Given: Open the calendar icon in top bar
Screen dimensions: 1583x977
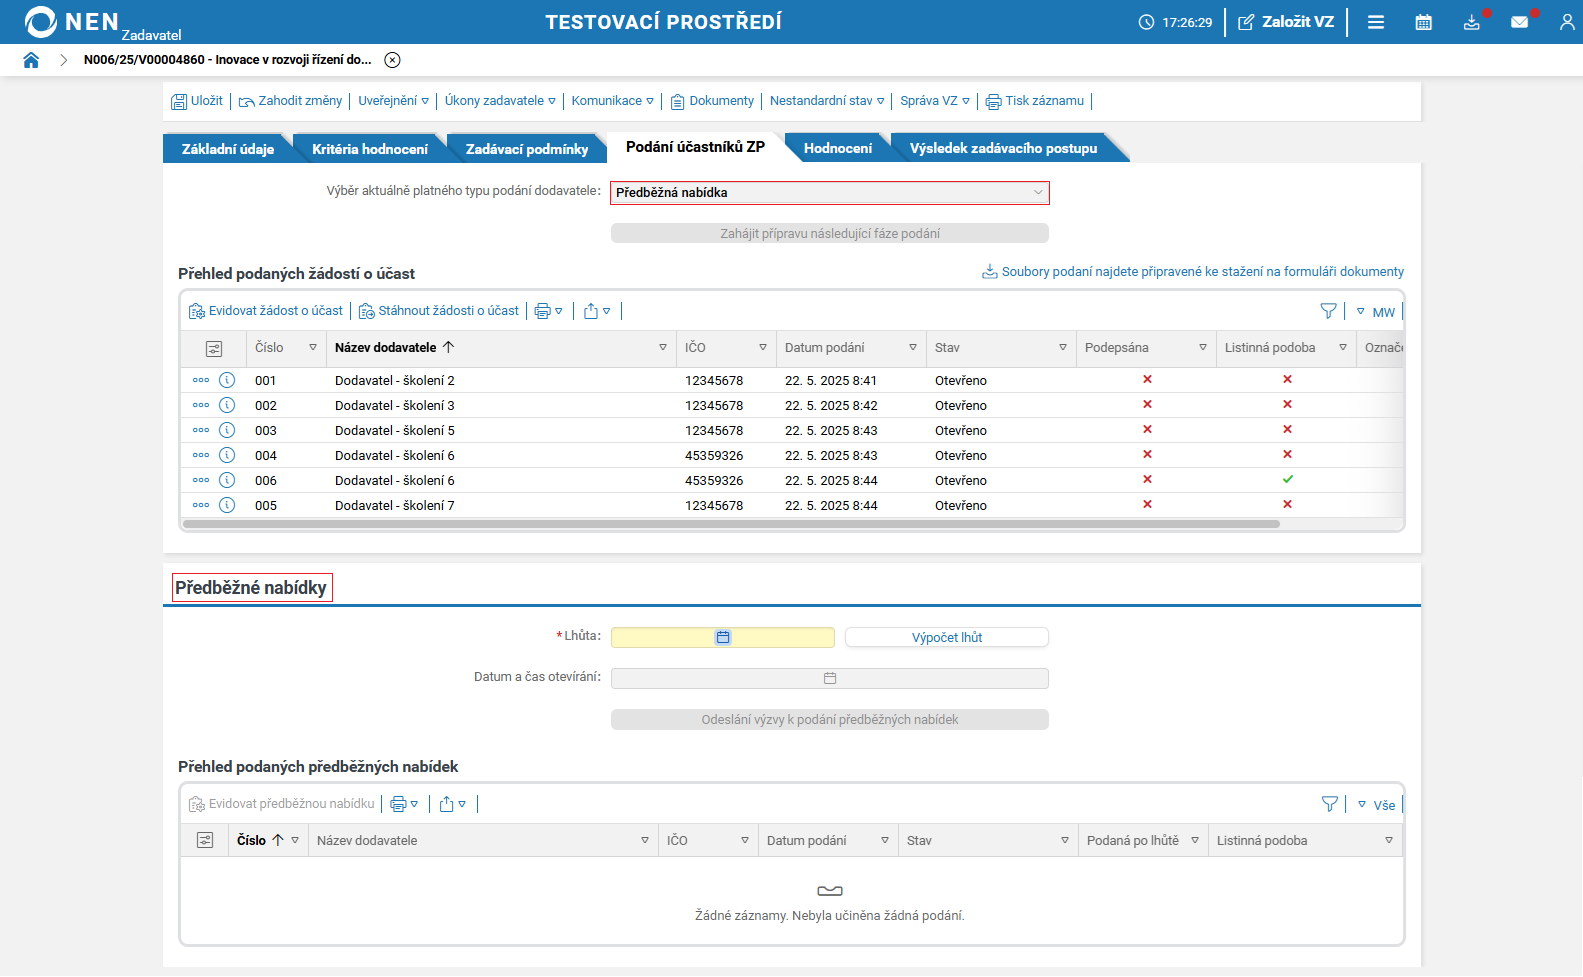Looking at the screenshot, I should point(1423,22).
